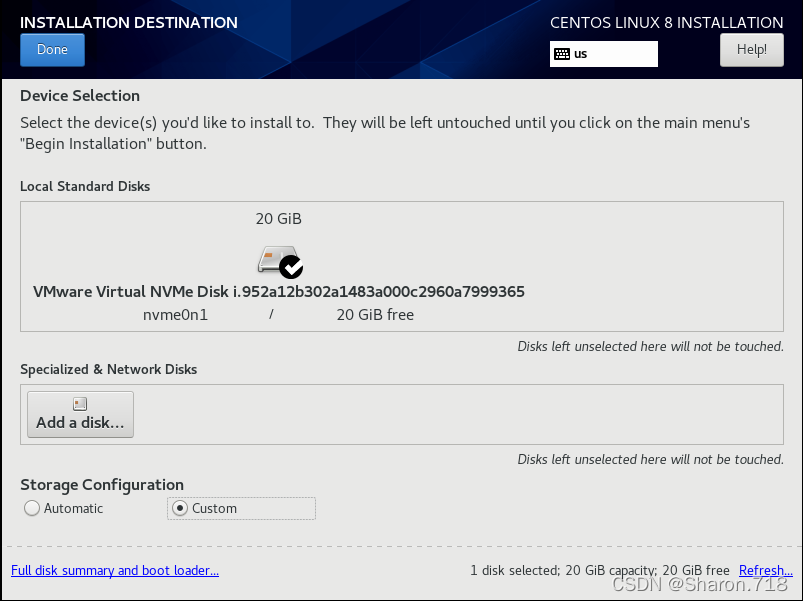This screenshot has width=803, height=601.
Task: Click the 20 GiB free text under disk
Action: pos(375,314)
